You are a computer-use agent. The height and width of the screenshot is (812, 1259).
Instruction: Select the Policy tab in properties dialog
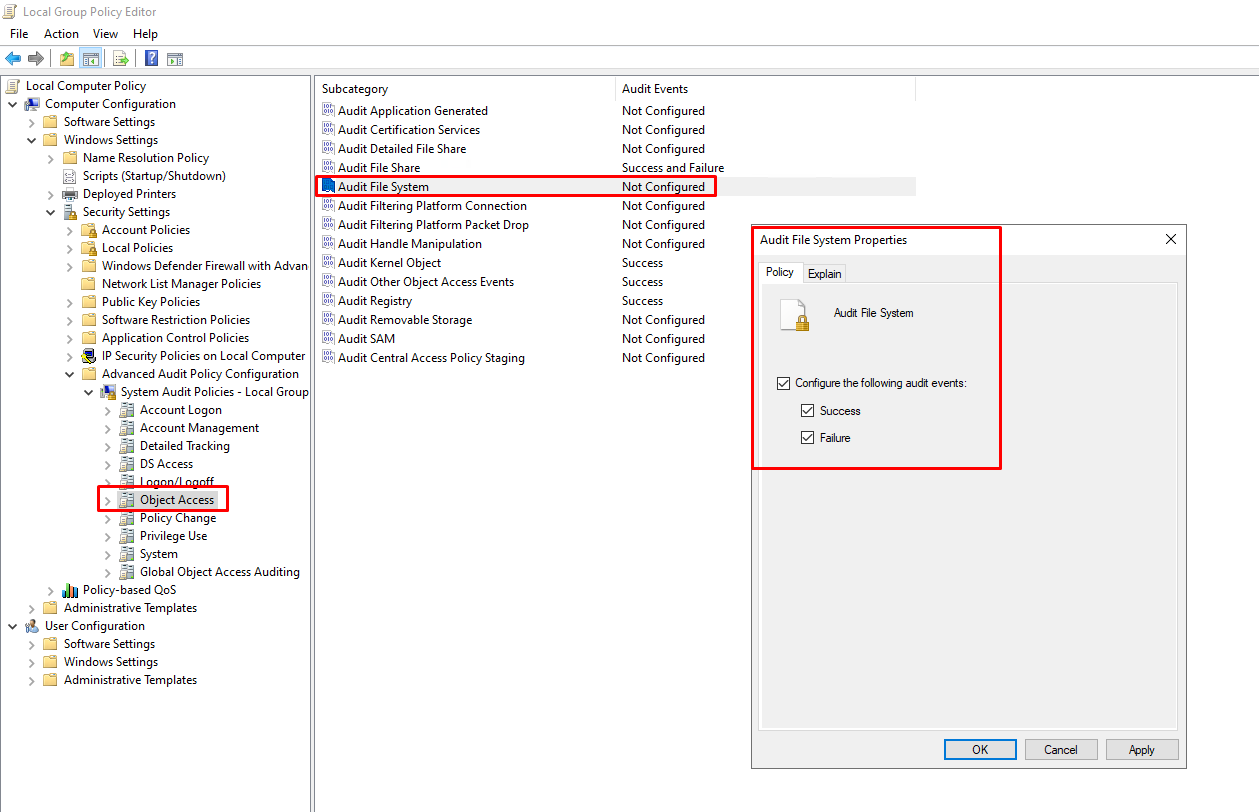[780, 272]
